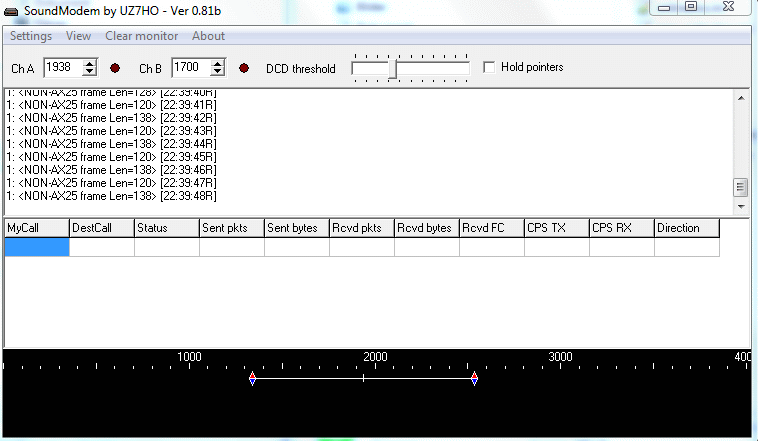Screen dimensions: 758x441
Task: Click the Sent pkts column header
Action: tap(232, 228)
